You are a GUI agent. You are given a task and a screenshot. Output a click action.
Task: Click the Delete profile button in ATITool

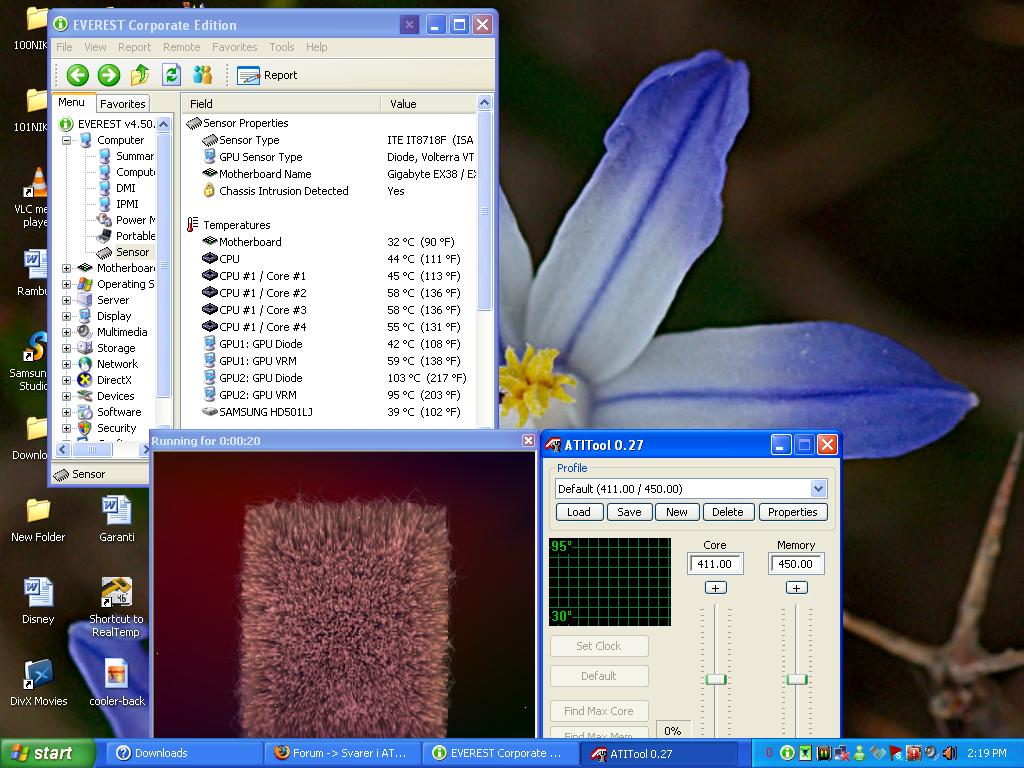point(728,512)
